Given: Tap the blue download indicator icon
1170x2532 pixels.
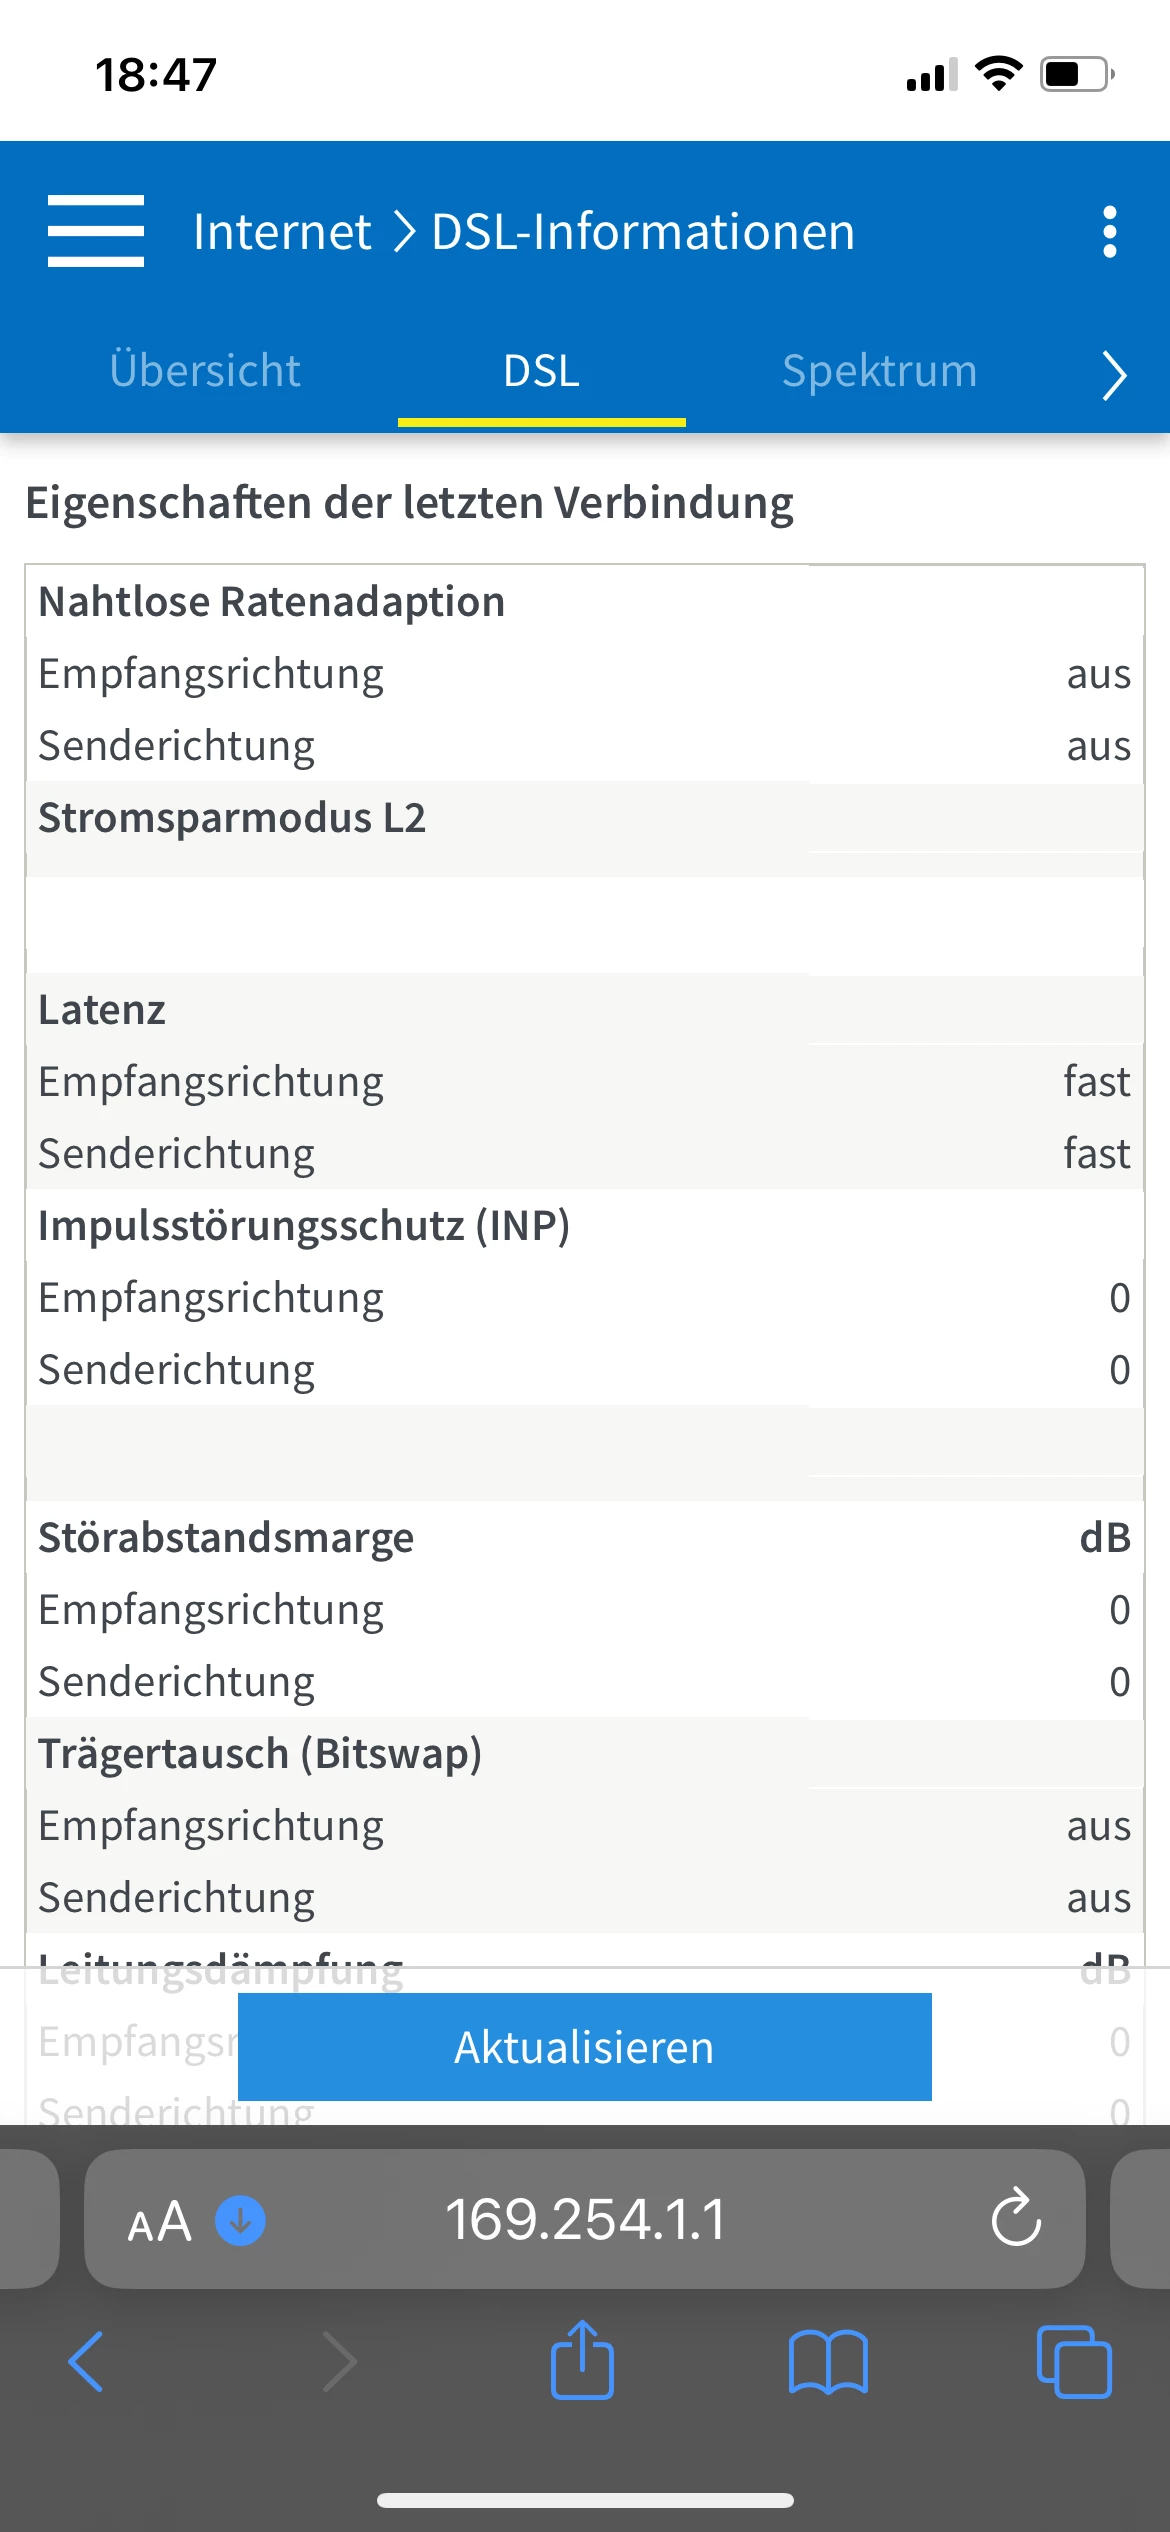Looking at the screenshot, I should [241, 2220].
